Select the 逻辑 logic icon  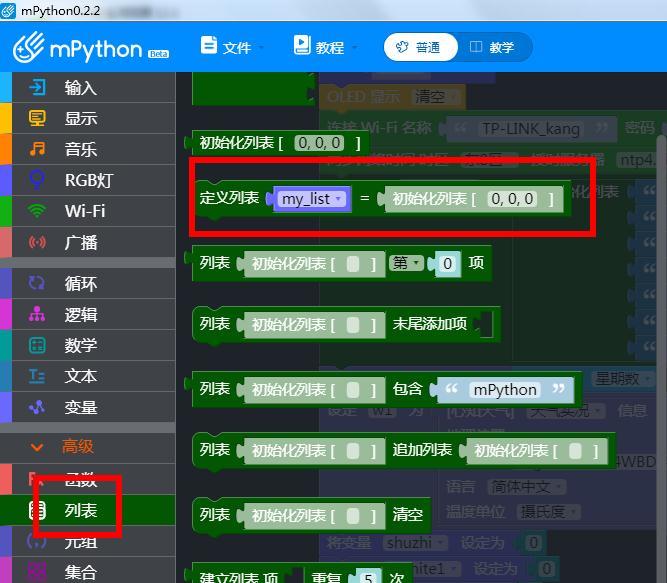[x=37, y=314]
